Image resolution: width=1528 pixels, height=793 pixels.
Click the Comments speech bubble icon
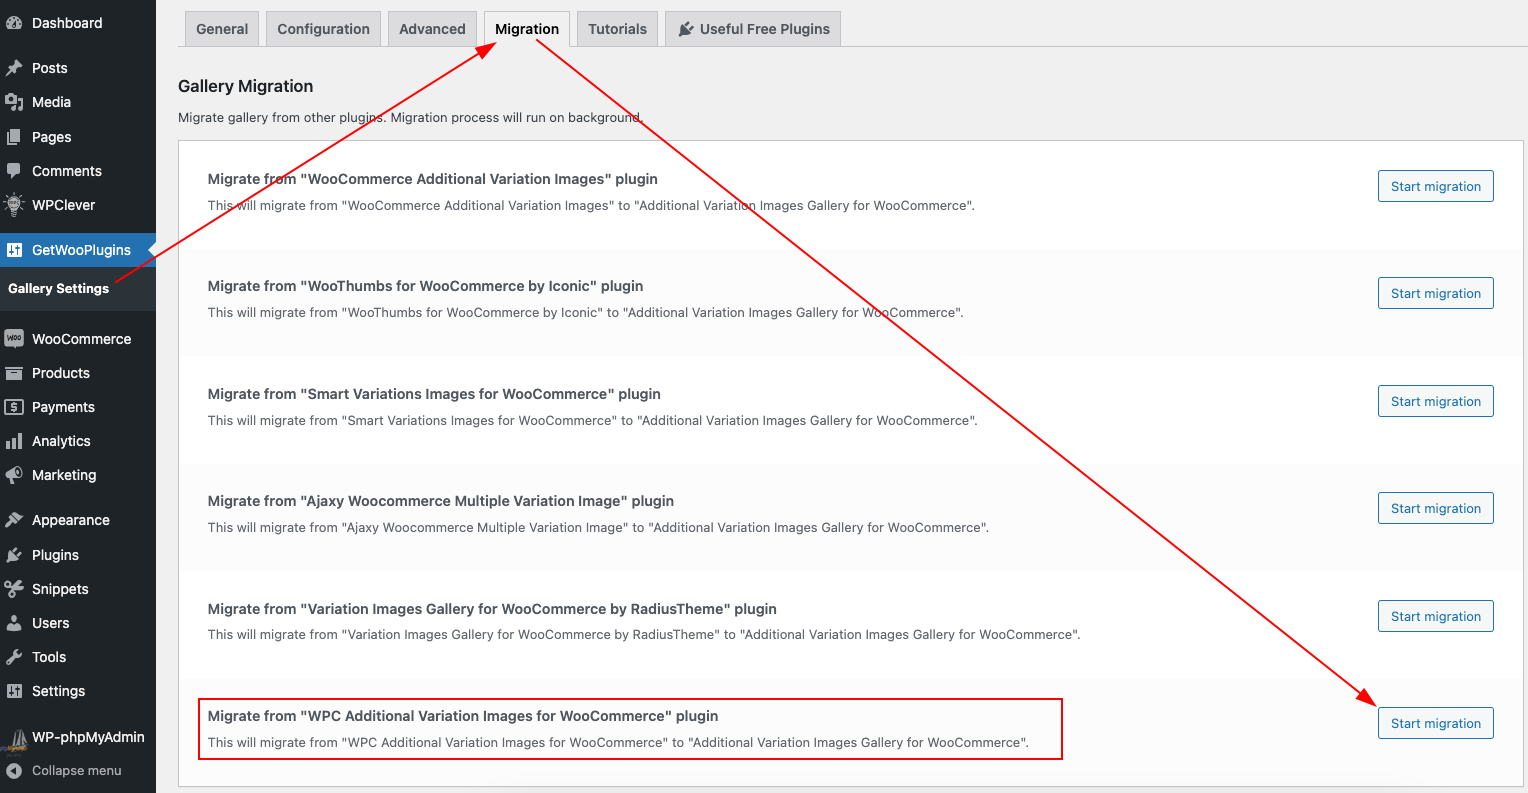14,171
